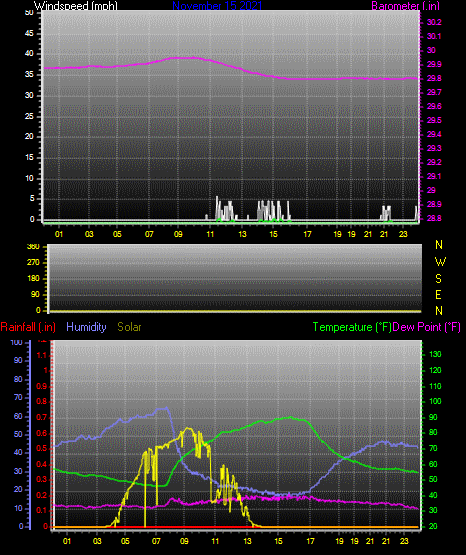This screenshot has height=555, width=466.
Task: Click hour label "05" under the temperature chart
Action: pyautogui.click(x=125, y=541)
